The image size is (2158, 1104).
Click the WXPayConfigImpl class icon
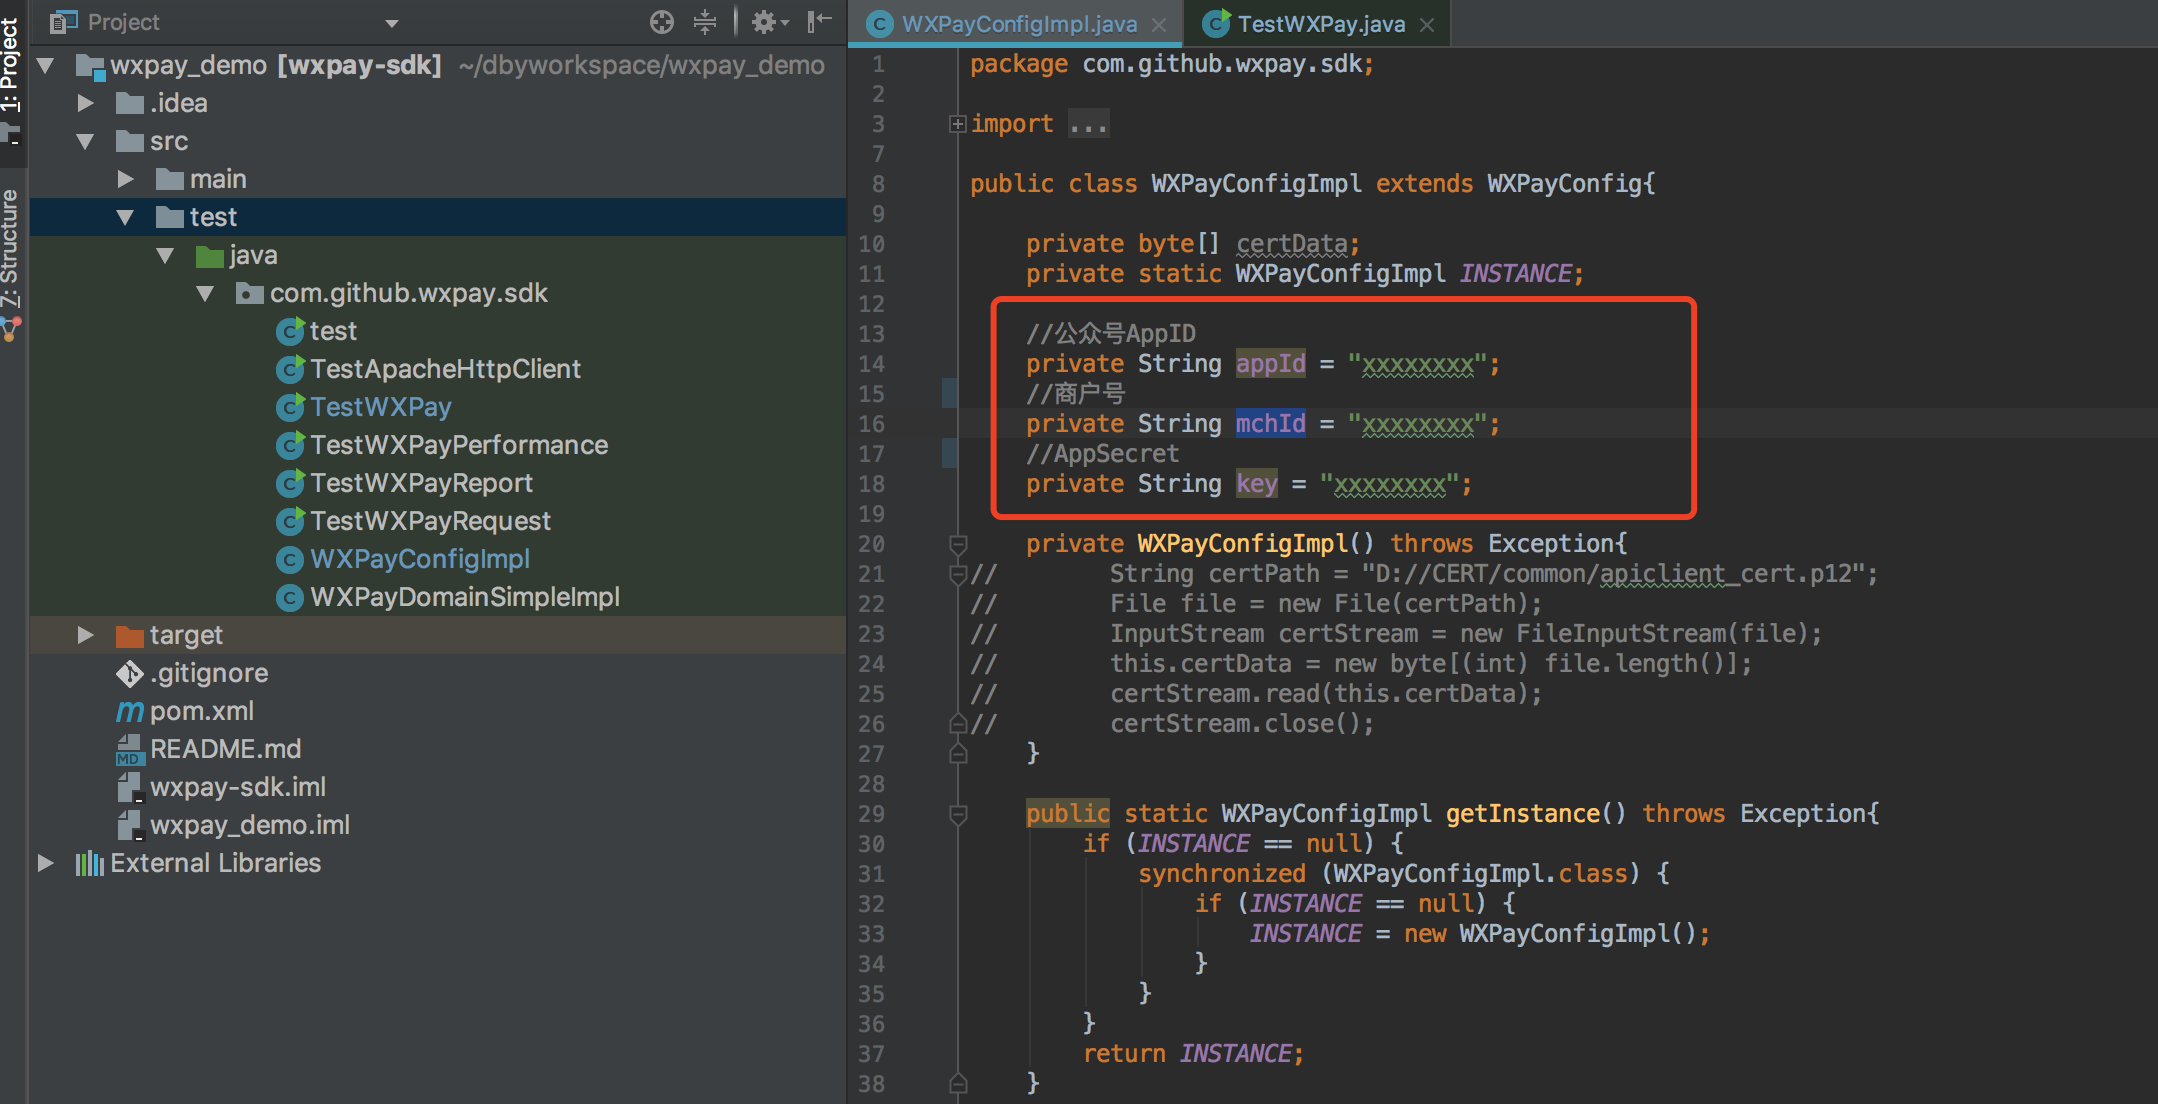[x=290, y=559]
